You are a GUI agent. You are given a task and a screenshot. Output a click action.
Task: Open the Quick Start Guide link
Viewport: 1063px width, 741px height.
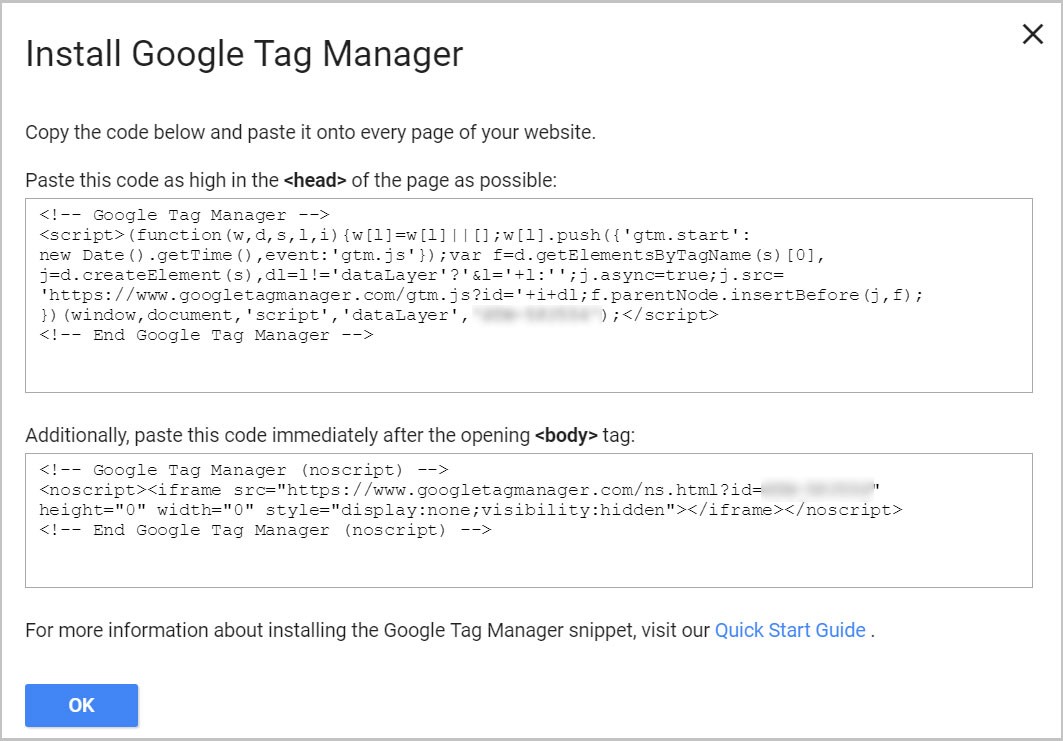(789, 630)
